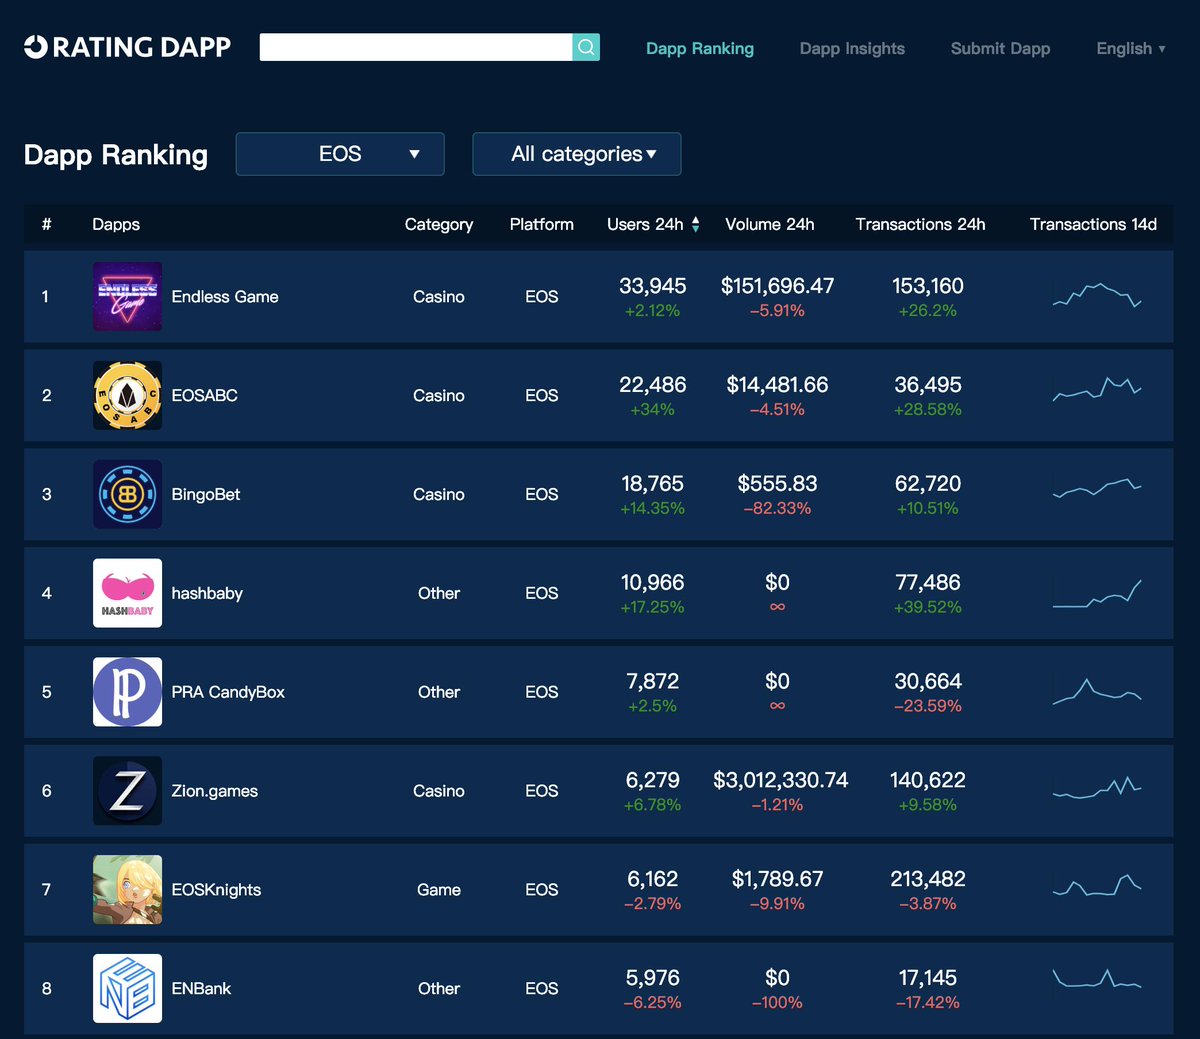The height and width of the screenshot is (1039, 1200).
Task: View BingoBet 14d transactions sparkline
Action: coord(1097,488)
